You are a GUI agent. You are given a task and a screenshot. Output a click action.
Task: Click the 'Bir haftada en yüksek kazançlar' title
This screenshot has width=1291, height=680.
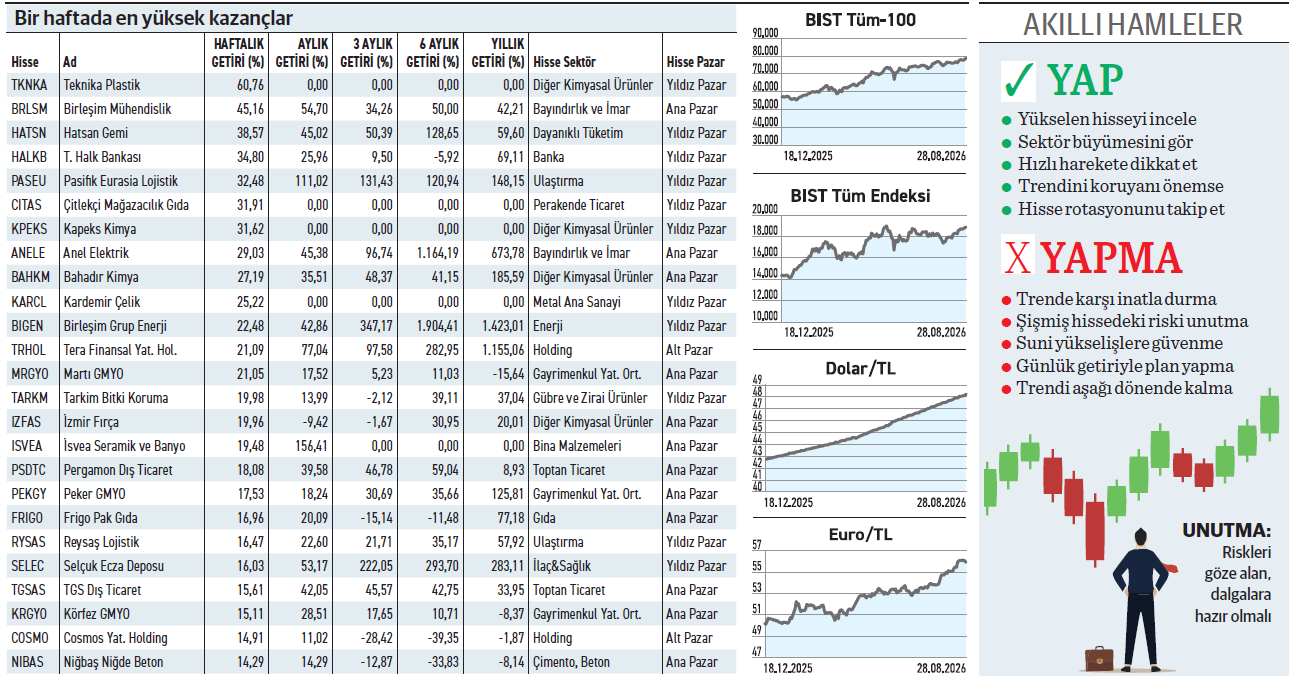(x=153, y=18)
